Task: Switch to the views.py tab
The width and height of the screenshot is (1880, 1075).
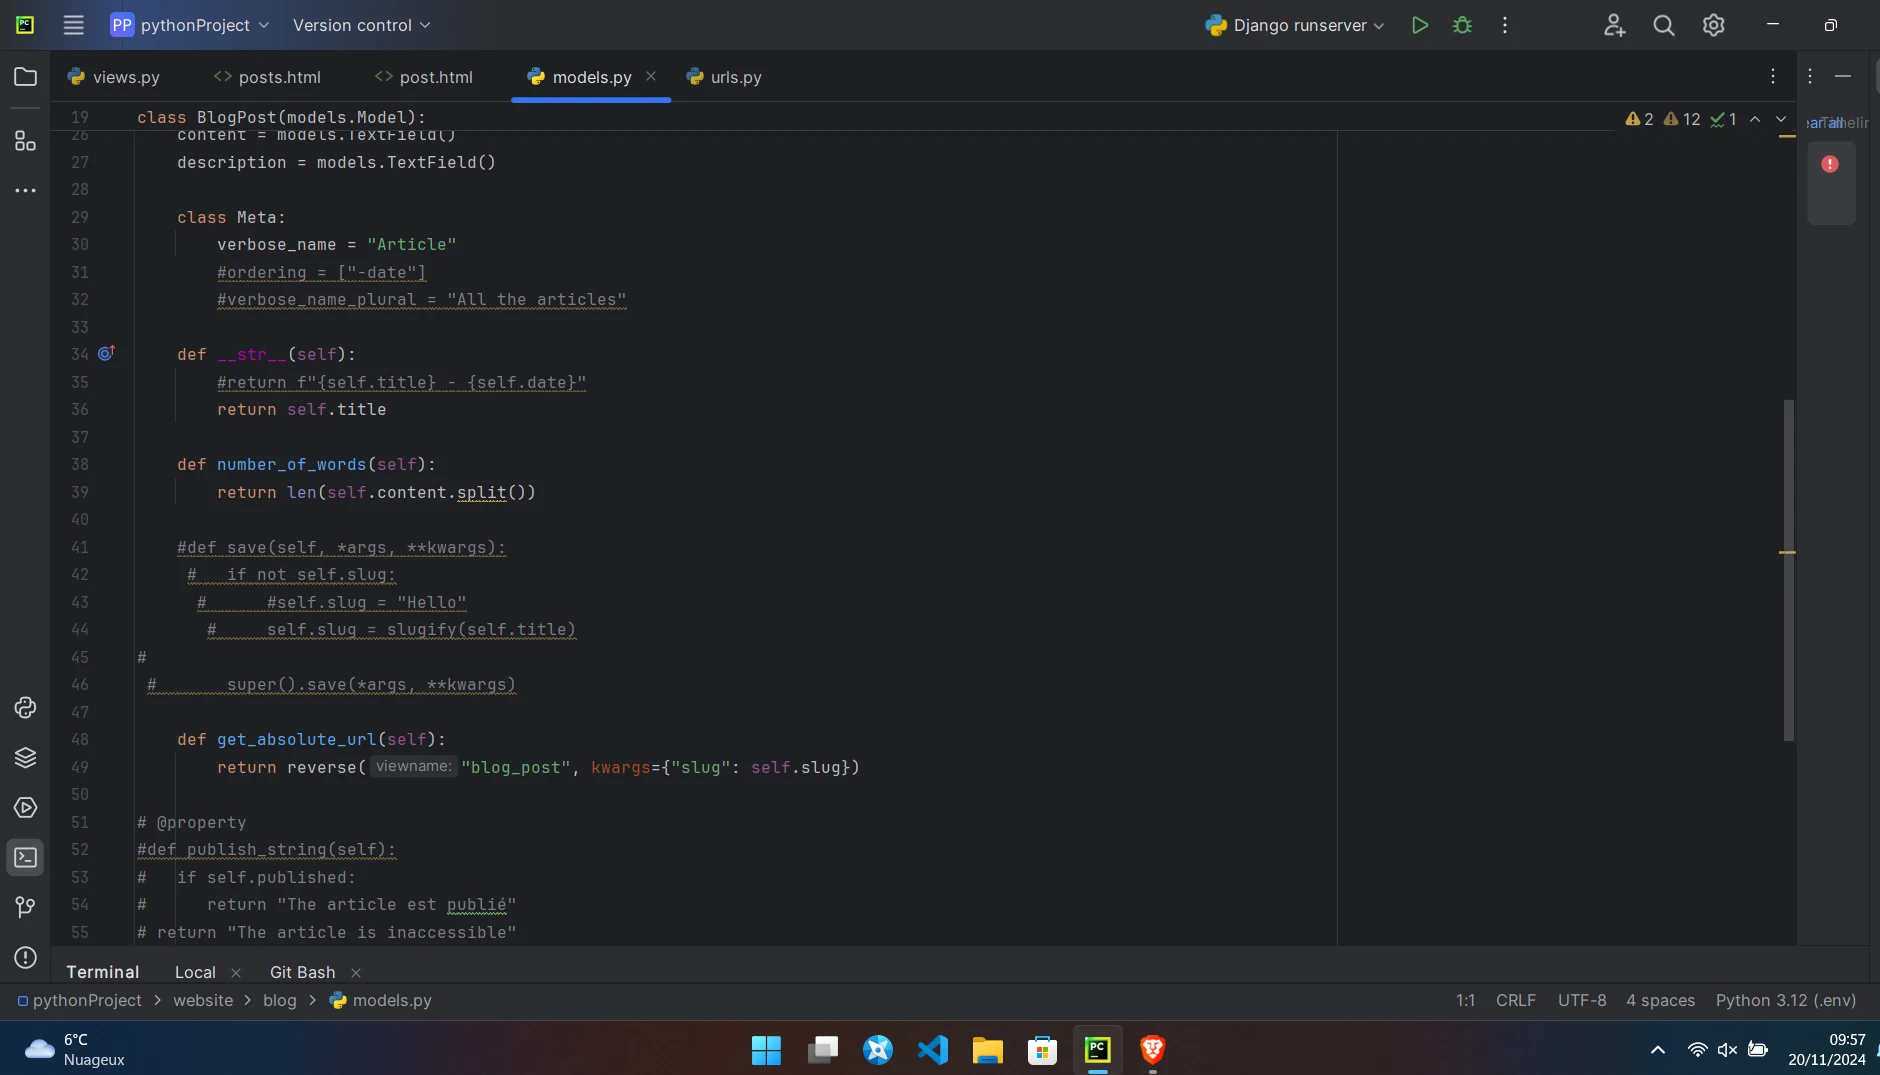Action: pos(125,77)
